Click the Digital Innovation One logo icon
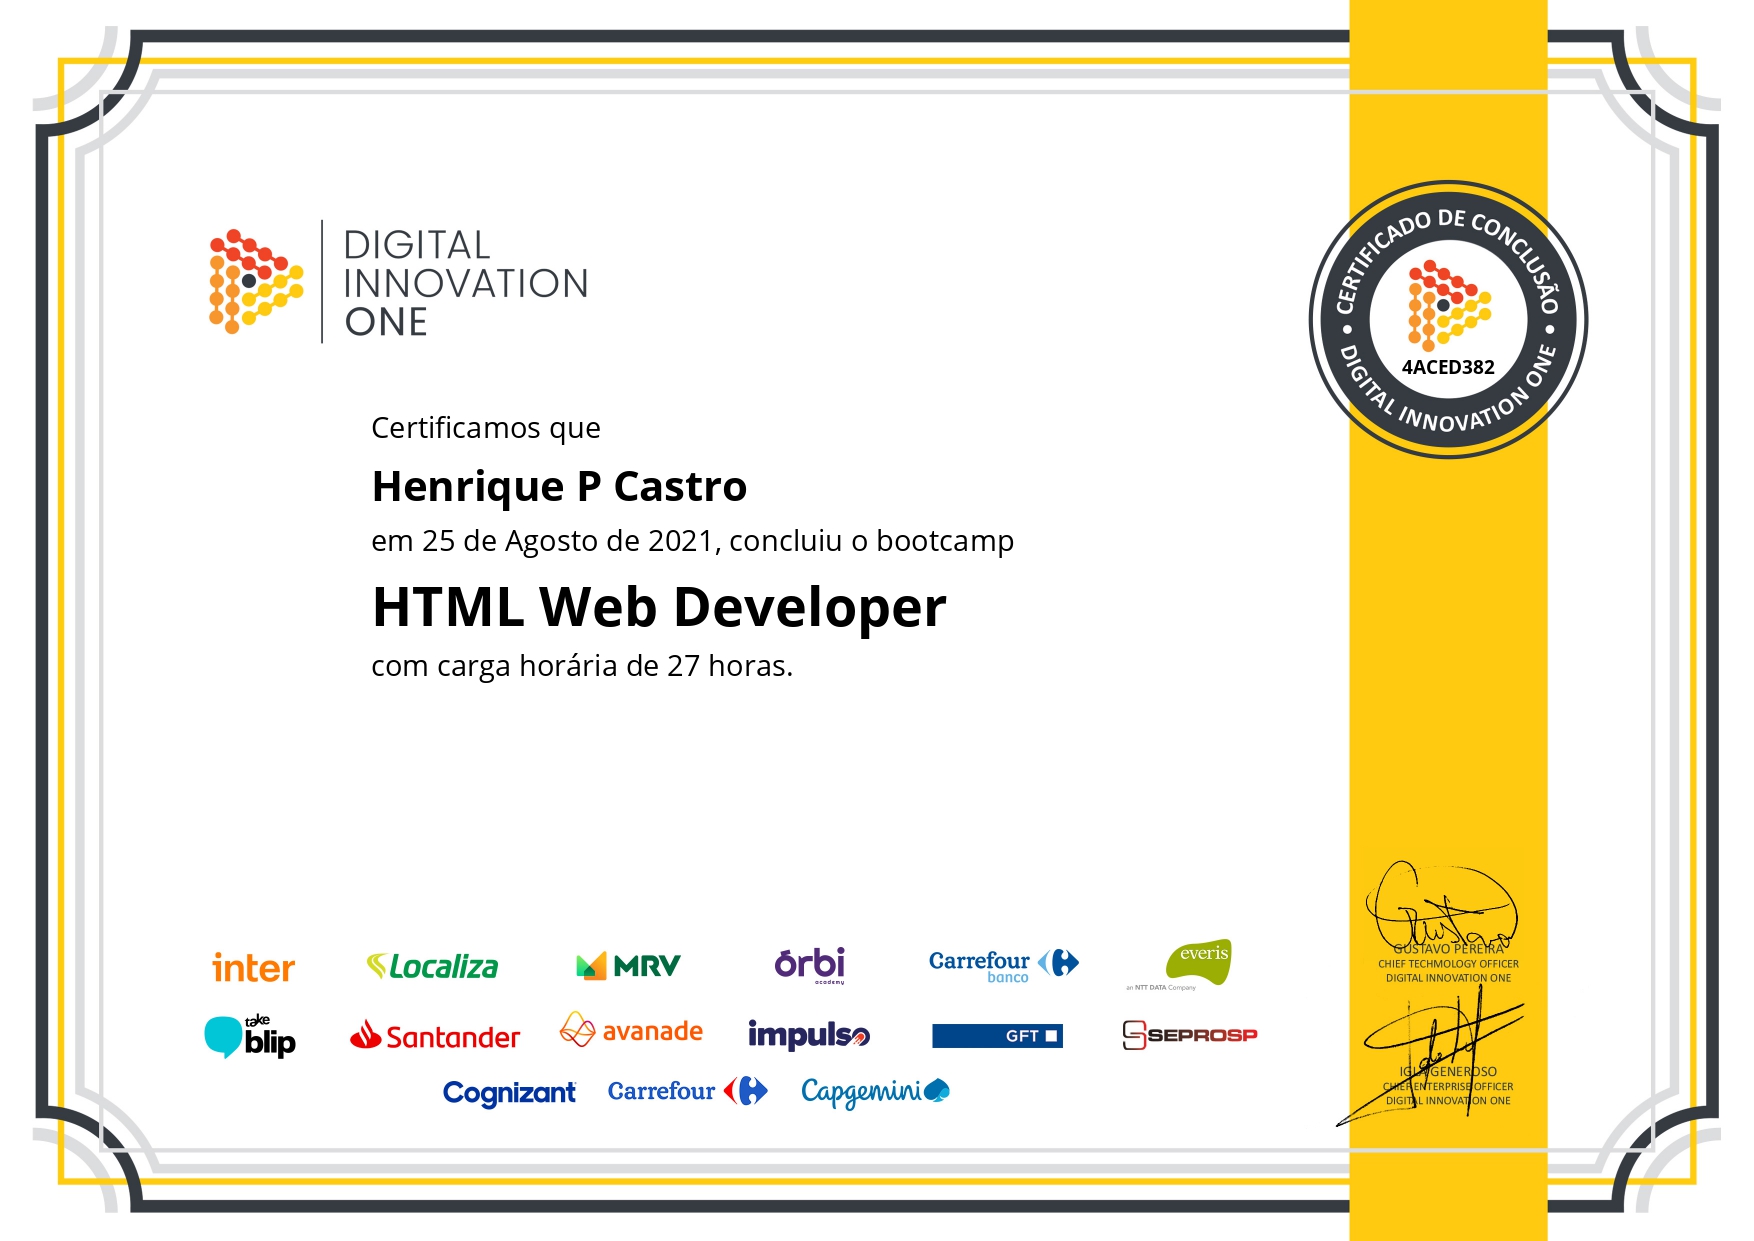Screen dimensions: 1754x1241 coord(255,281)
